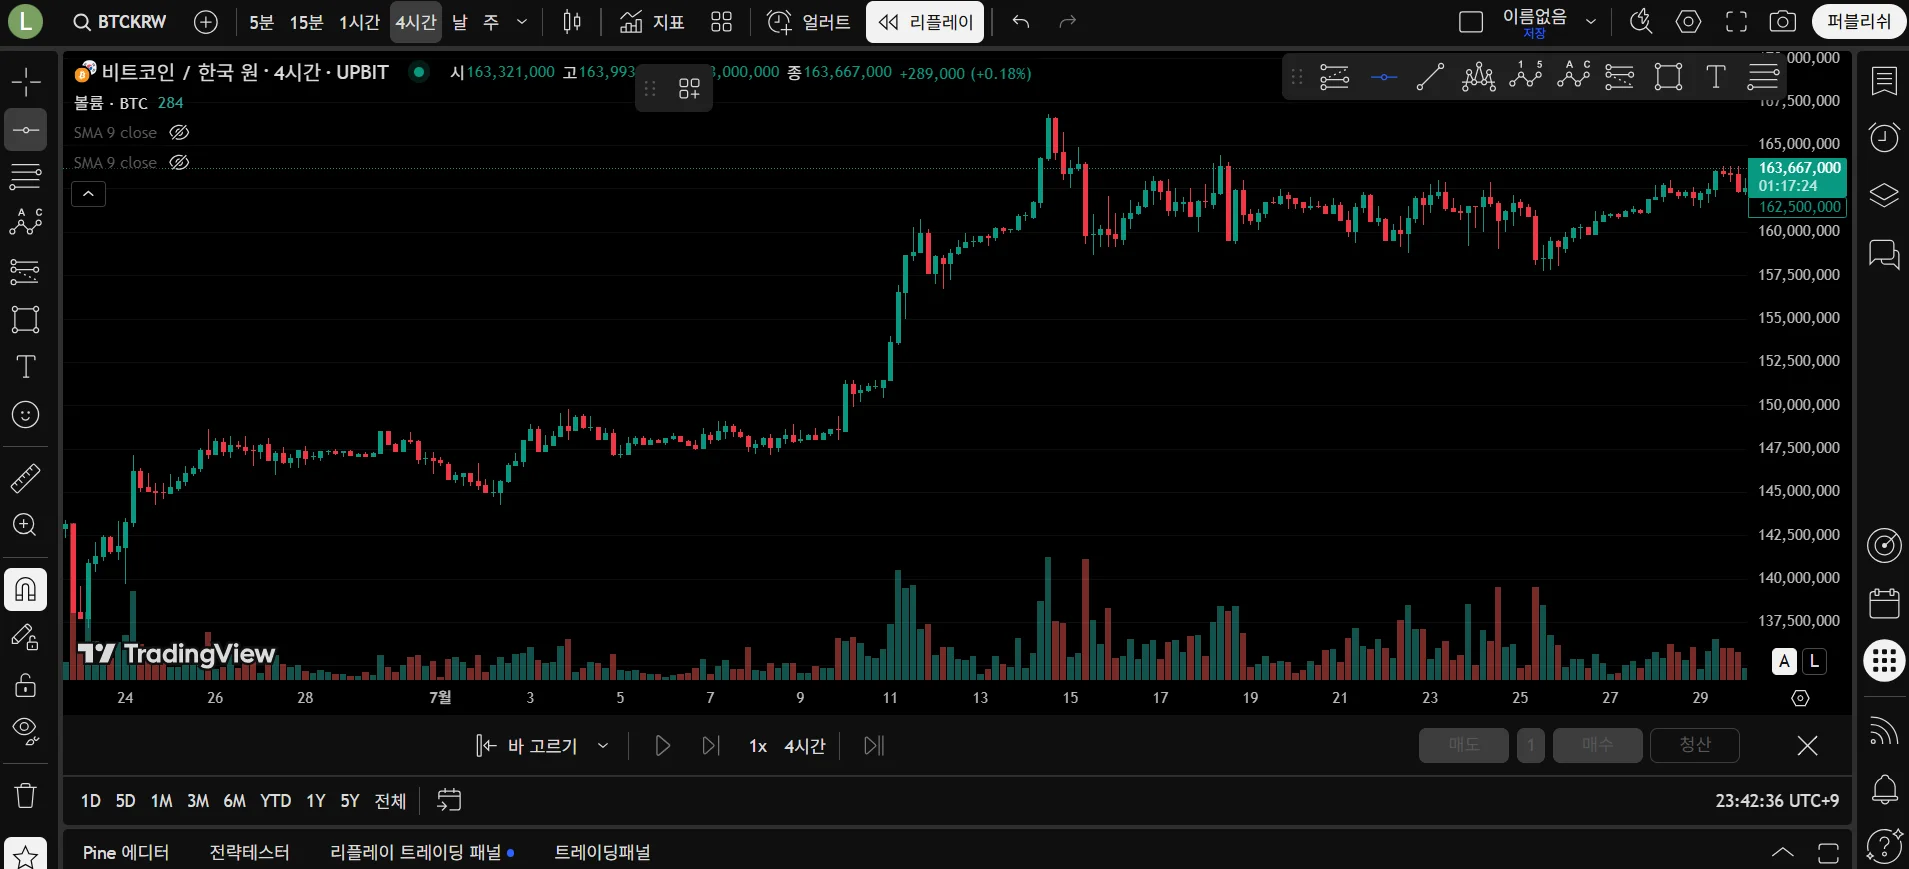
Task: Toggle lock all drawings
Action: (x=25, y=685)
